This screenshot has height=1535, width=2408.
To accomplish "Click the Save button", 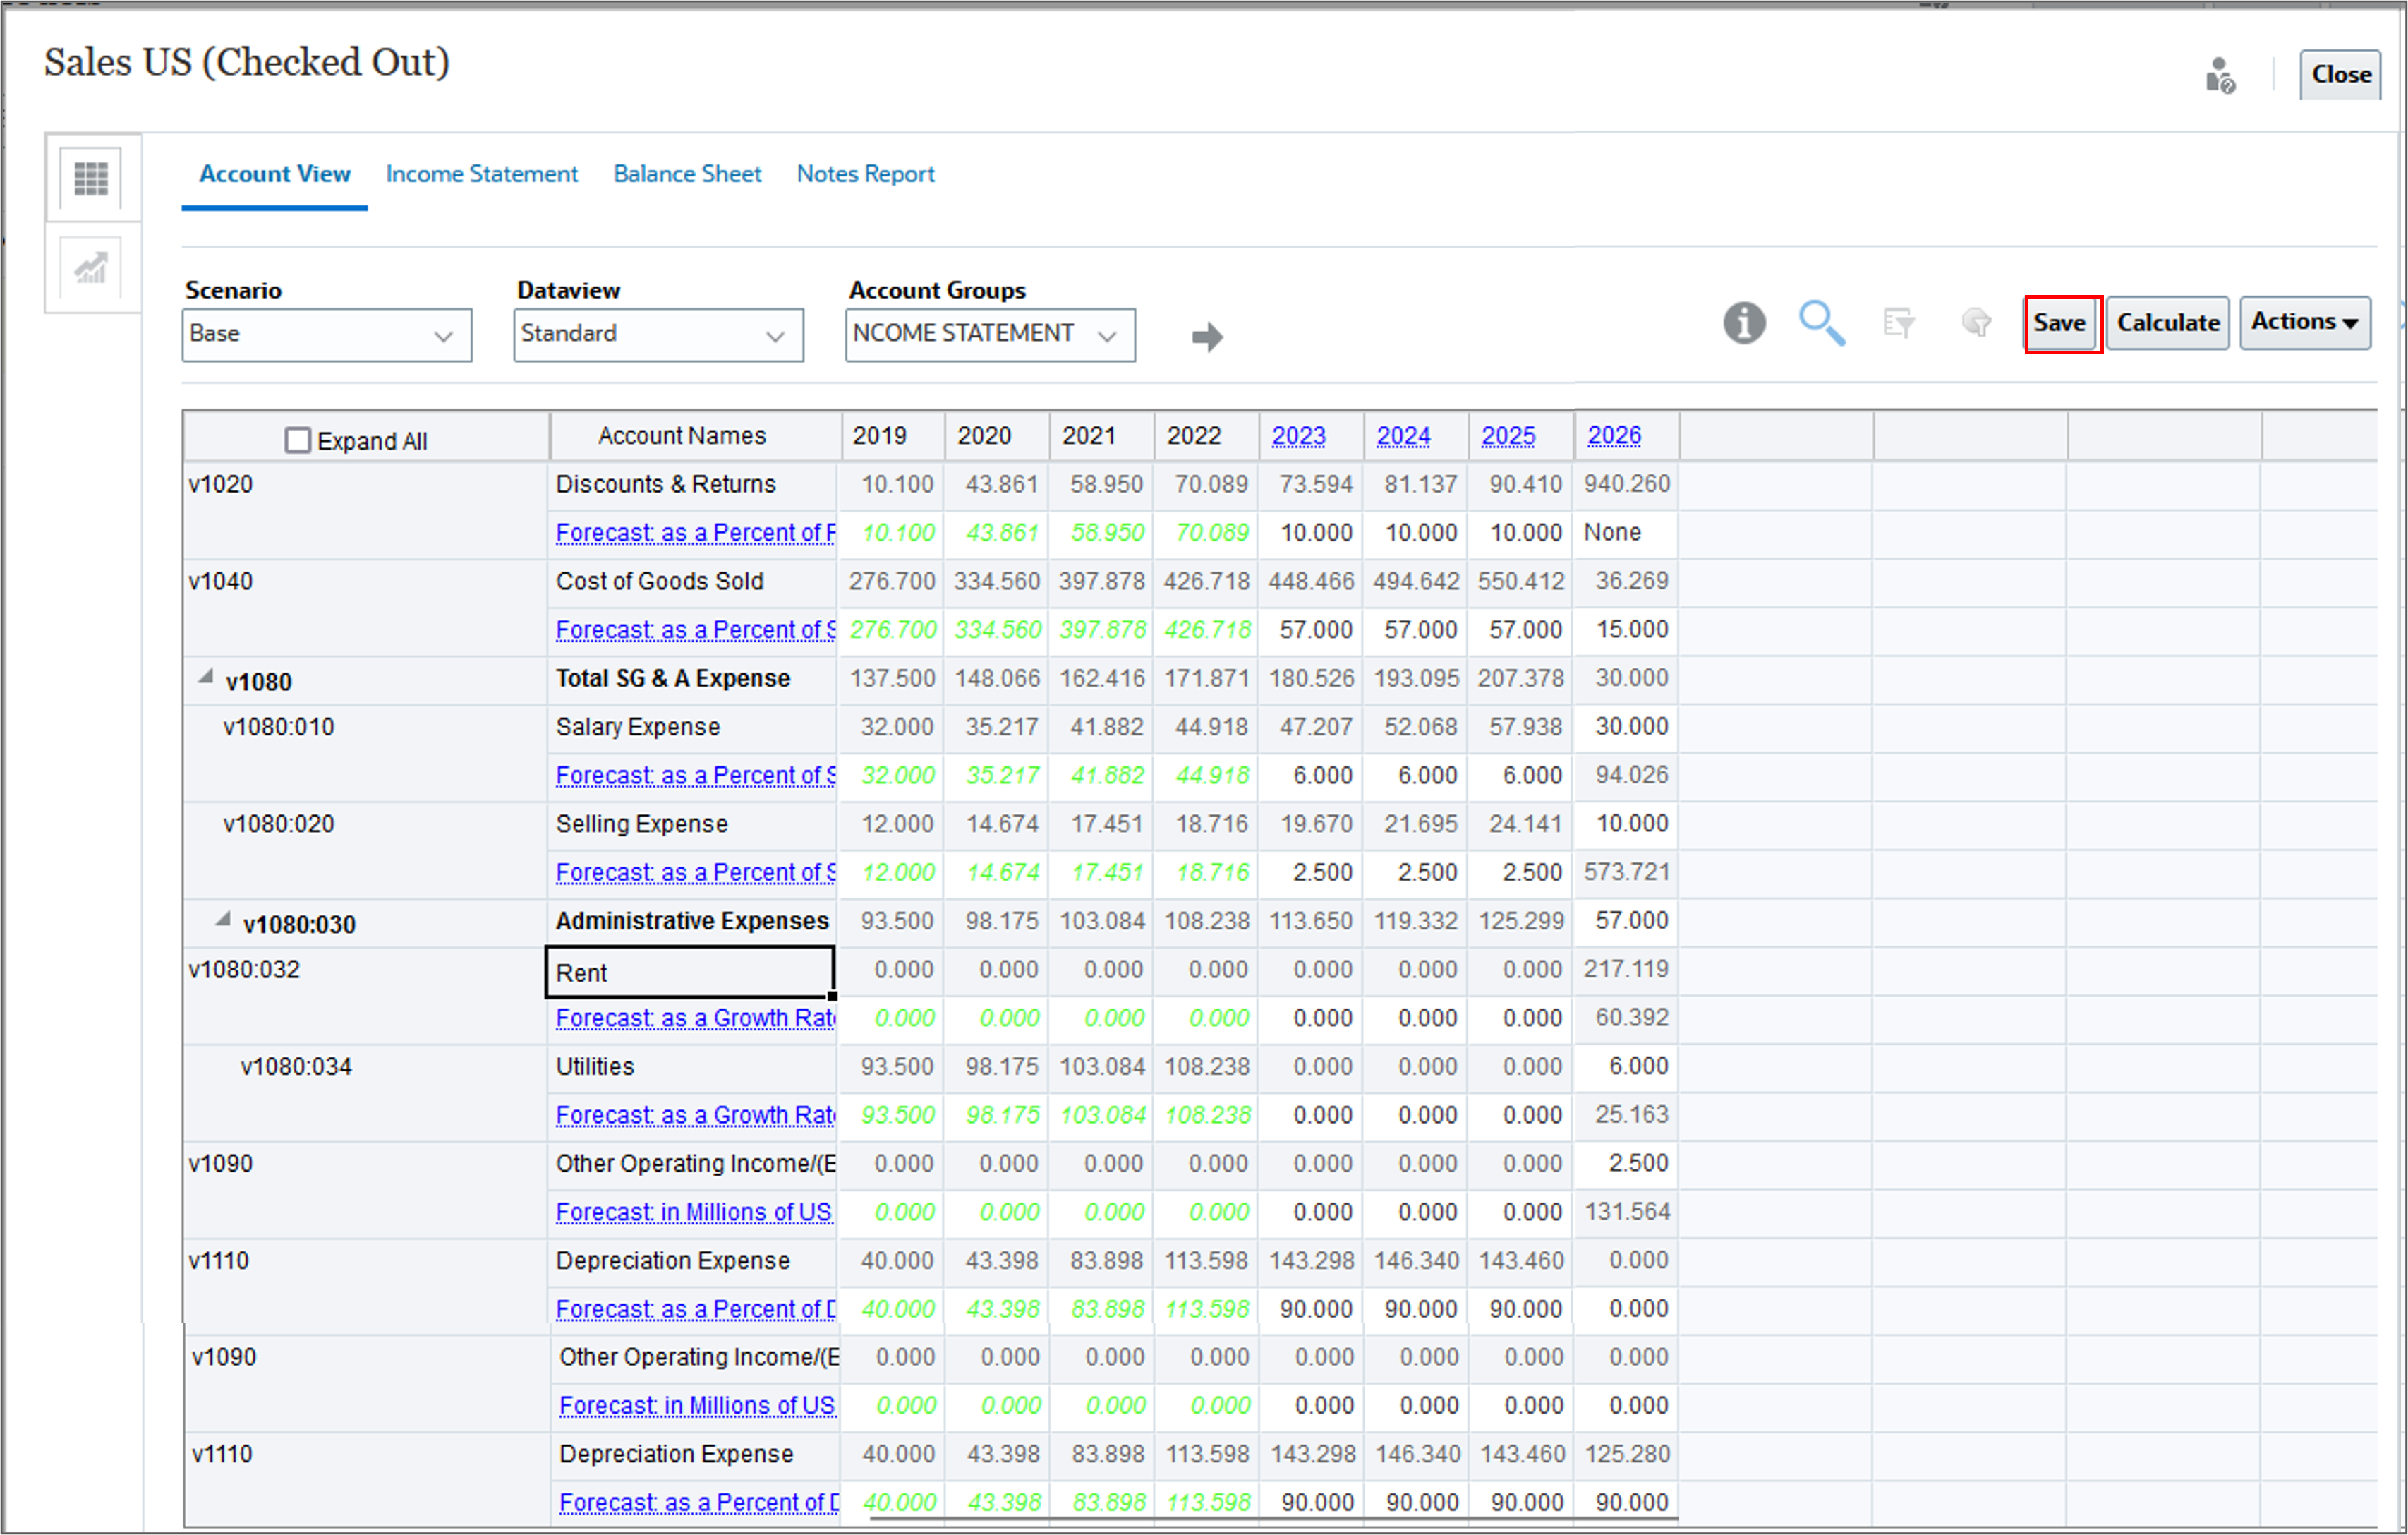I will click(2061, 323).
